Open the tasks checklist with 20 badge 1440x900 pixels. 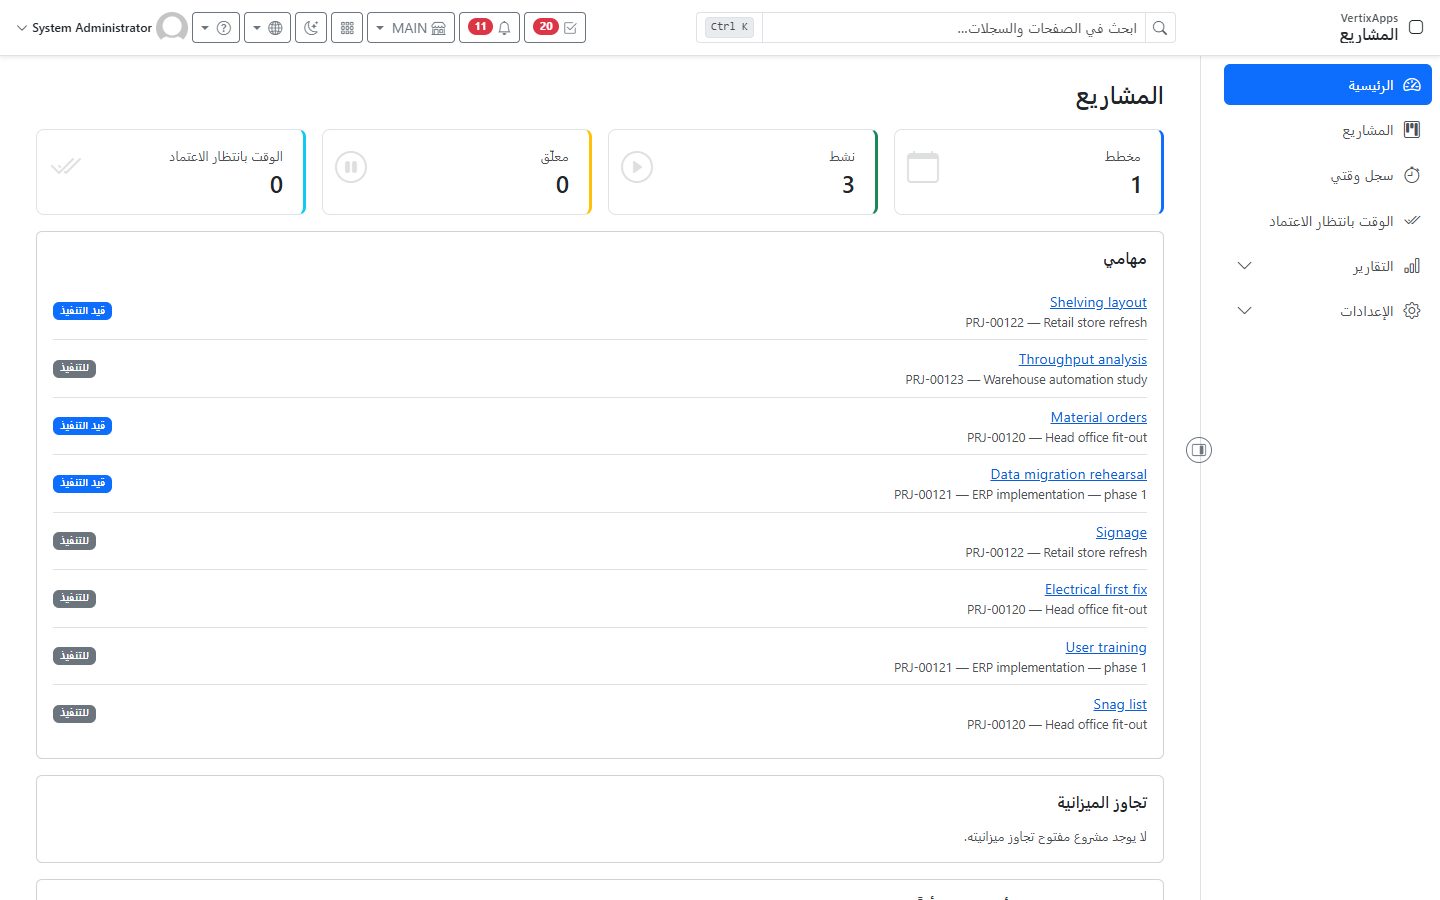pyautogui.click(x=555, y=27)
